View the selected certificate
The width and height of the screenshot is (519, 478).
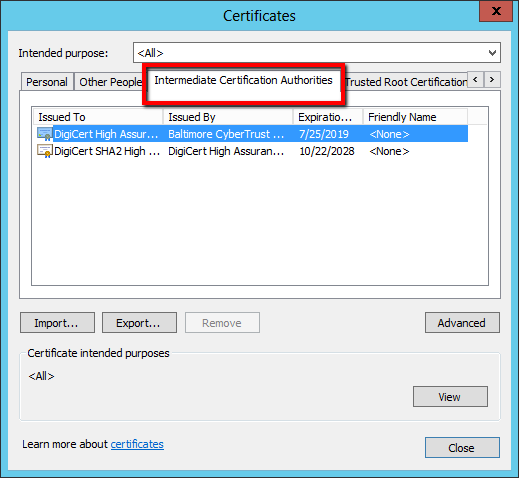450,397
